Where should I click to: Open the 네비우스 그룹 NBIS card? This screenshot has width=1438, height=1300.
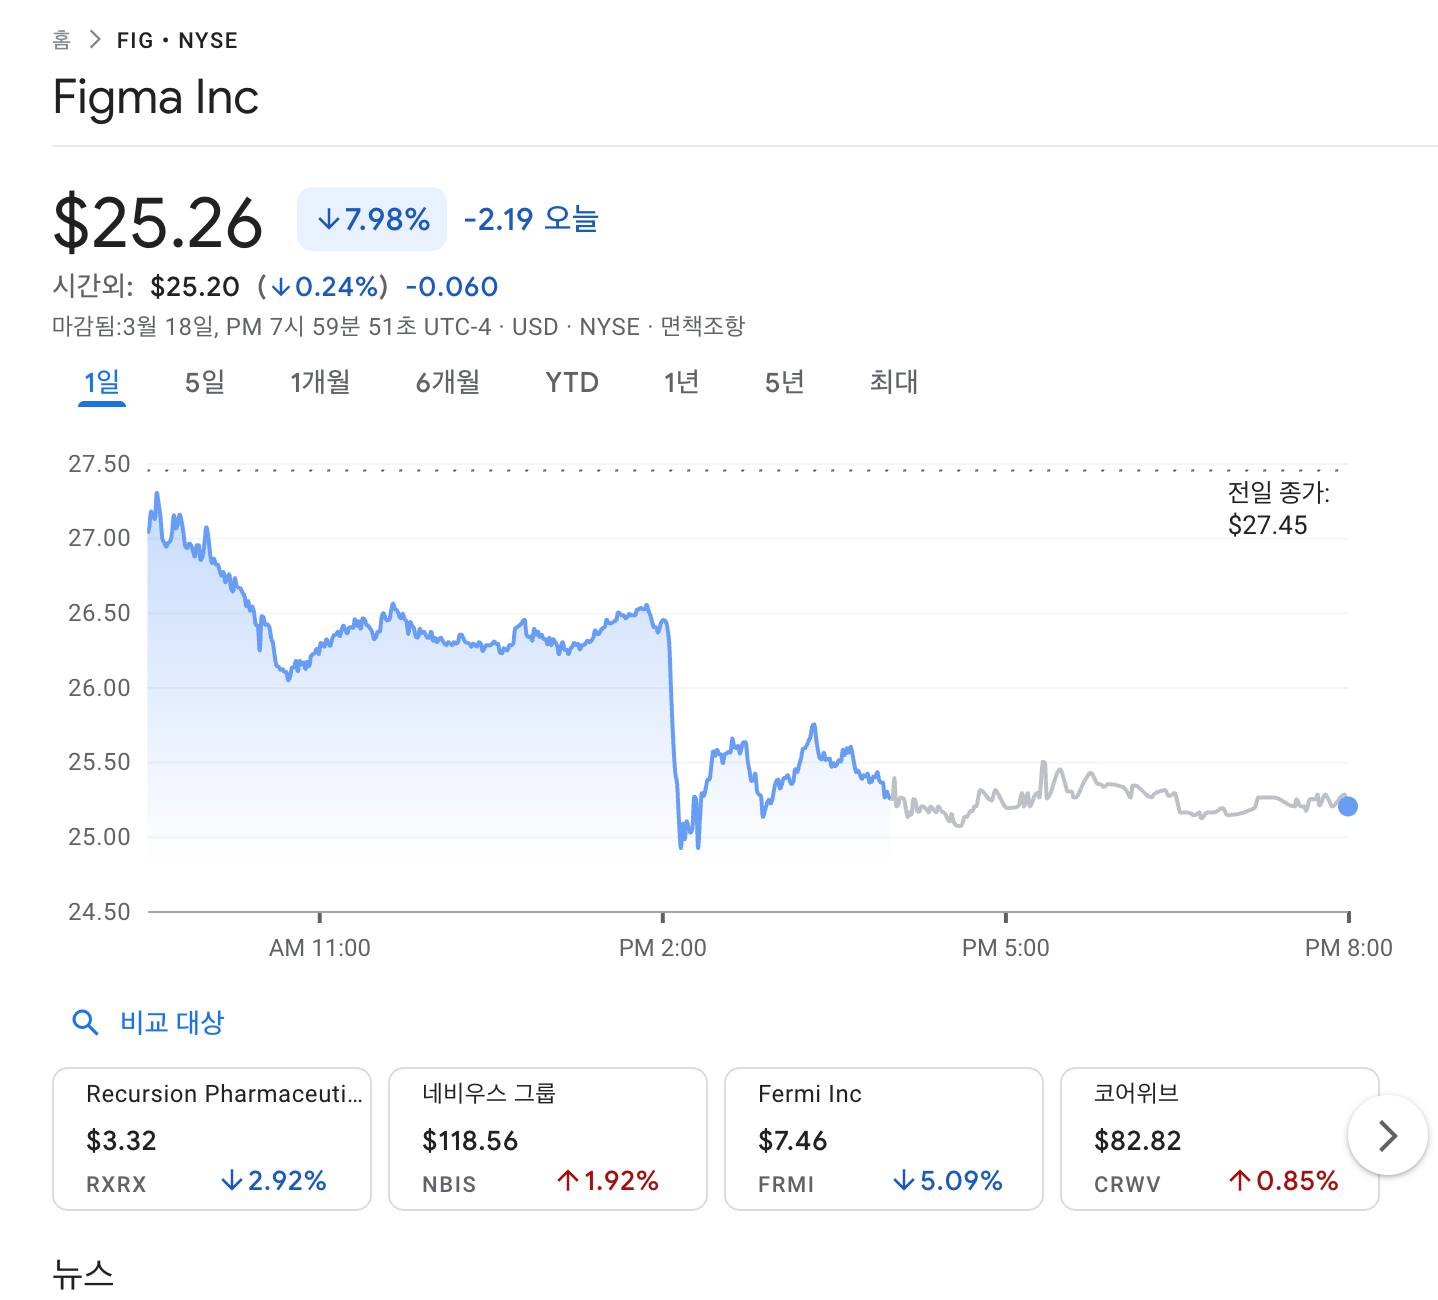547,1138
